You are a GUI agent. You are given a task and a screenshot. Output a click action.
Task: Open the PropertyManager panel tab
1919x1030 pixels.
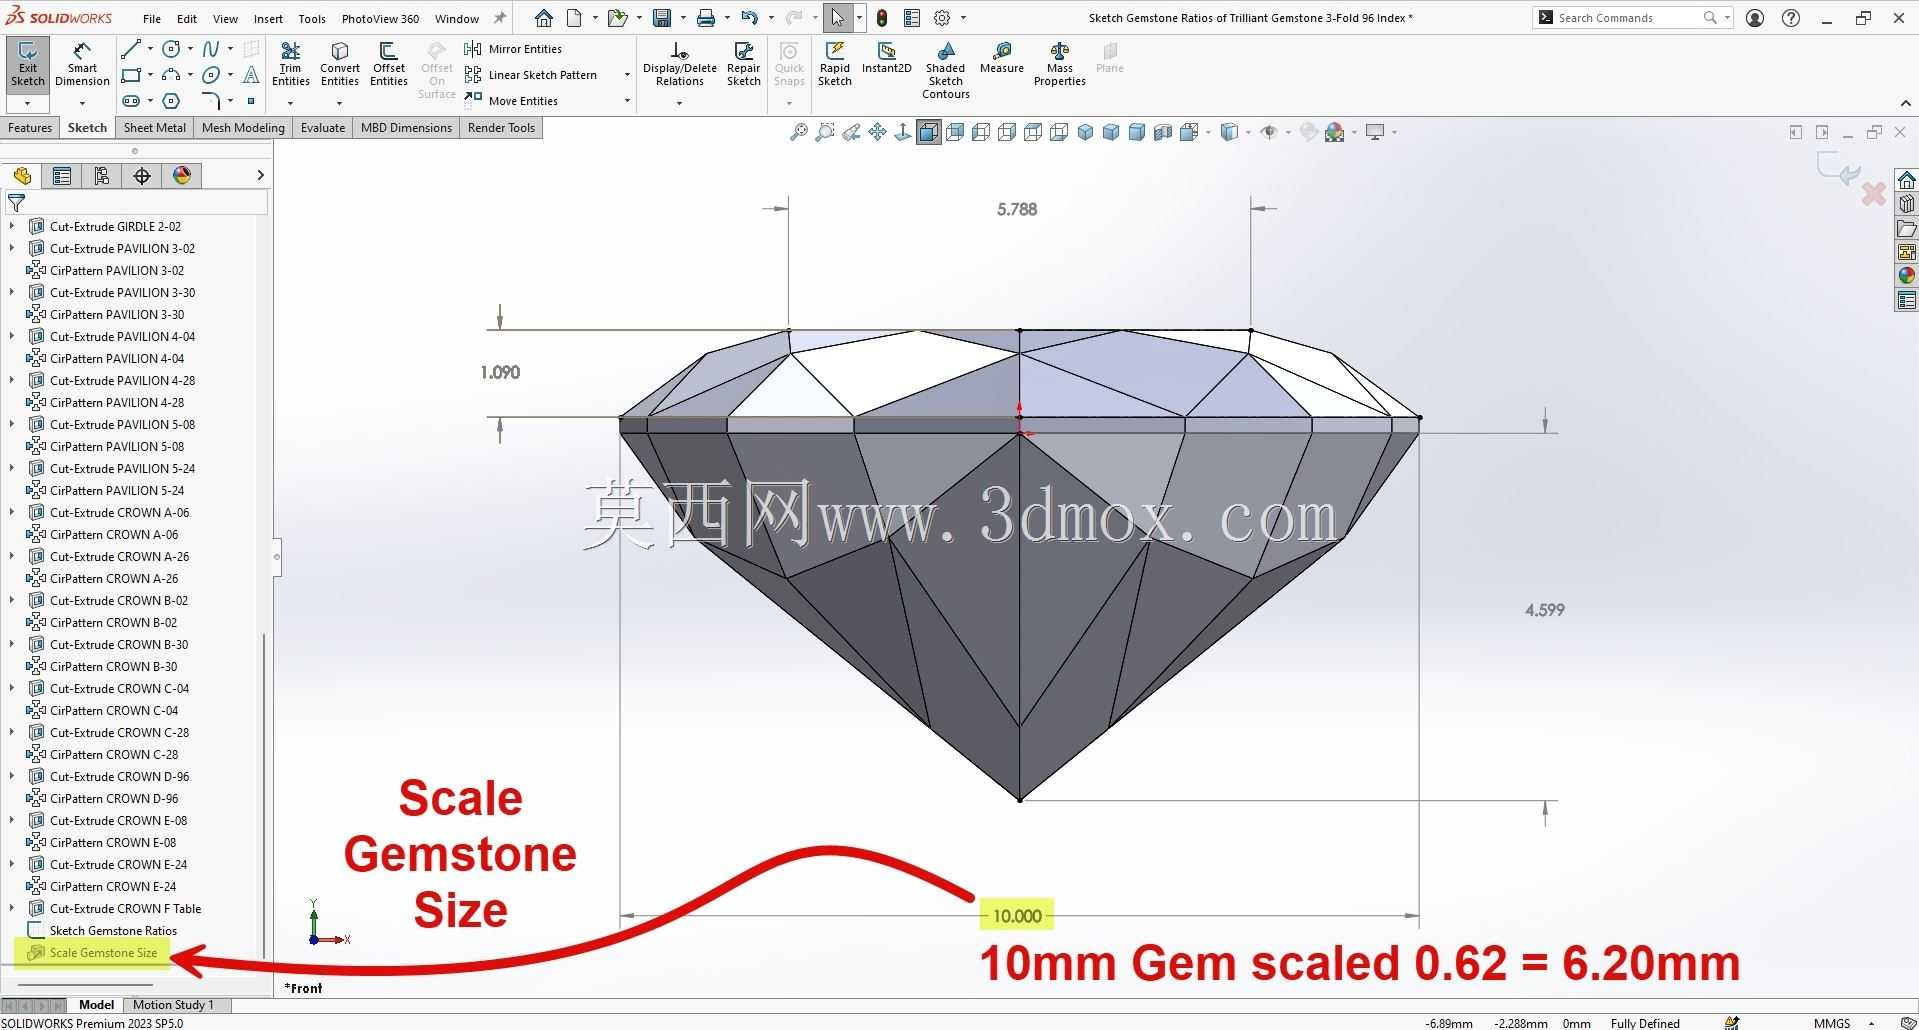pos(62,176)
